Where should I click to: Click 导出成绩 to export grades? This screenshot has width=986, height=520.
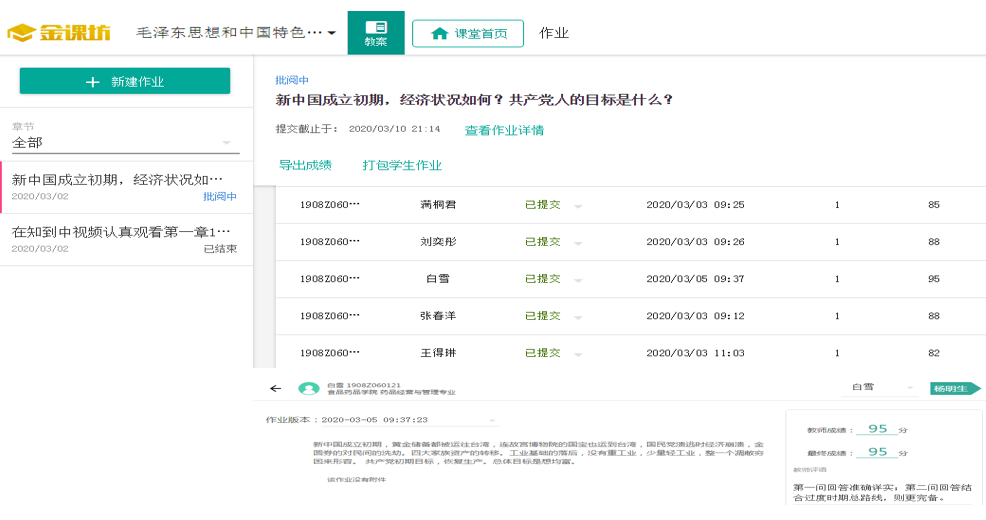click(x=305, y=165)
